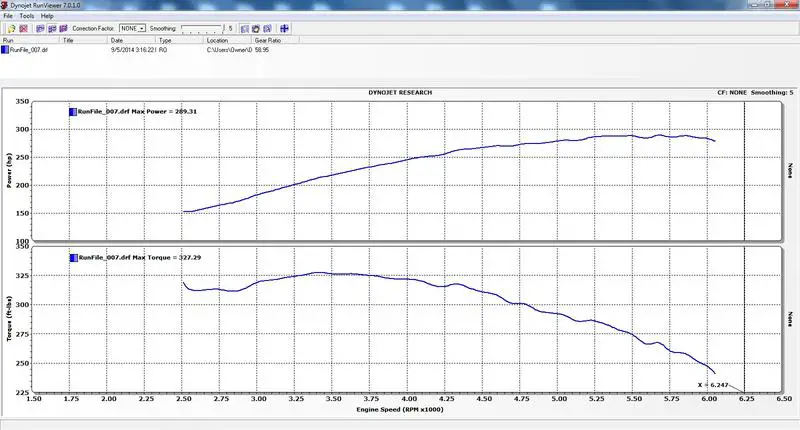This screenshot has width=800, height=430.
Task: Click the None label right of torque graph
Action: [790, 319]
